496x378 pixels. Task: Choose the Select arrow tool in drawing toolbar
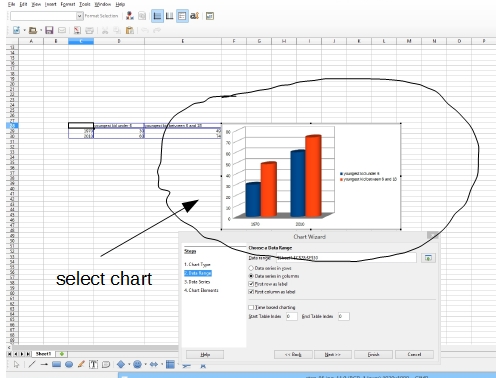(16, 364)
